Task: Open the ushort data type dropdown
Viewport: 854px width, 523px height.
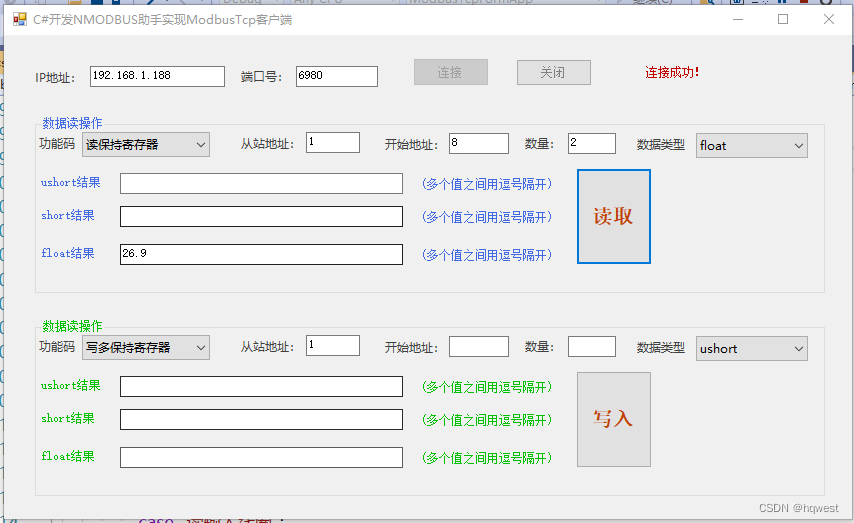Action: point(752,349)
